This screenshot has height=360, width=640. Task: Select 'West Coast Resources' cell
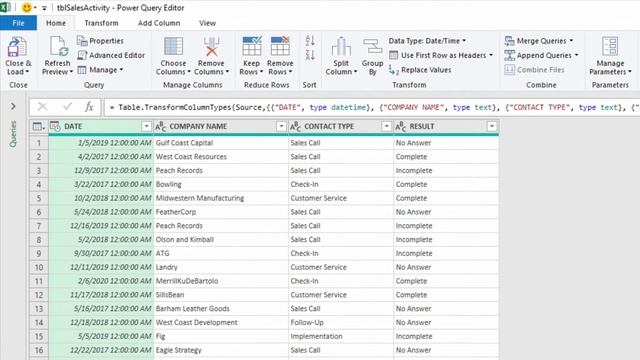point(221,157)
